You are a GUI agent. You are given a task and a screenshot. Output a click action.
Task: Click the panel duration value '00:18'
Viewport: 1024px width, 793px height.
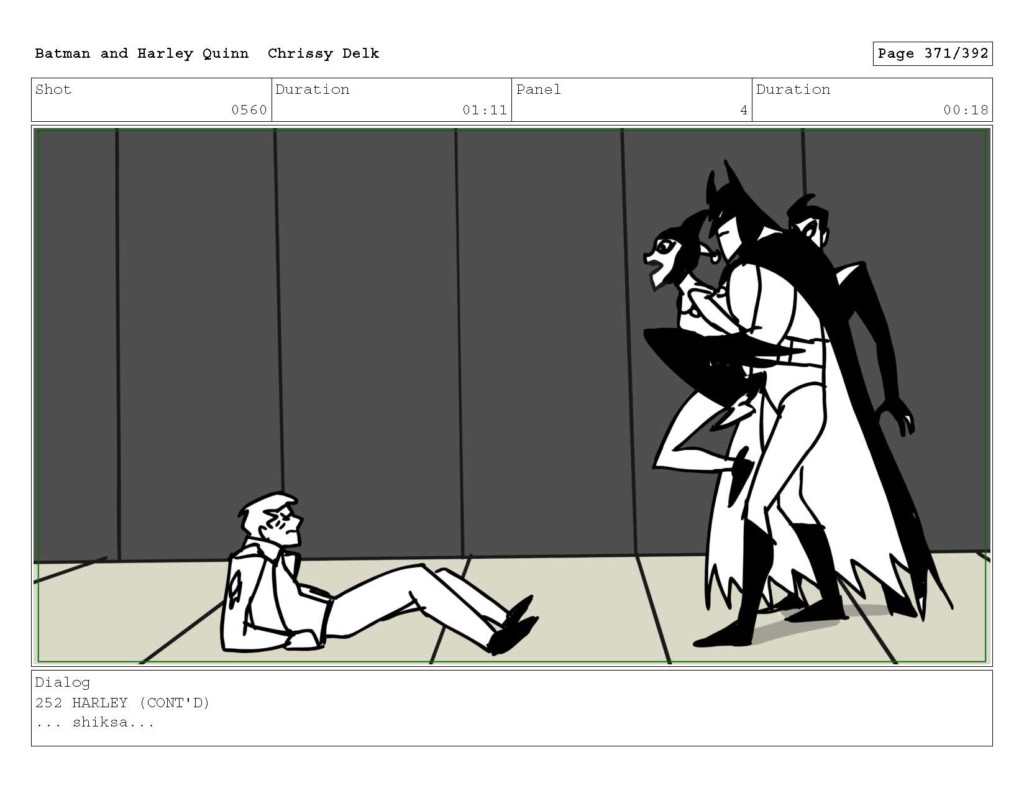tap(965, 110)
